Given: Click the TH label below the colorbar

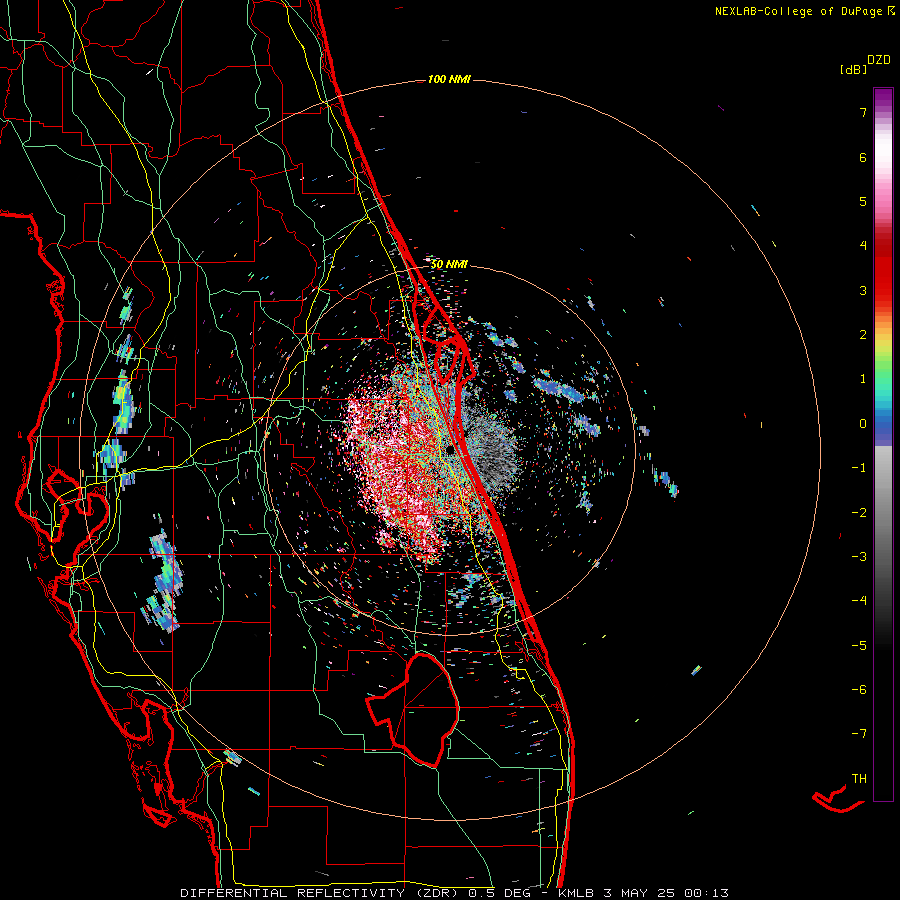Looking at the screenshot, I should pyautogui.click(x=859, y=778).
